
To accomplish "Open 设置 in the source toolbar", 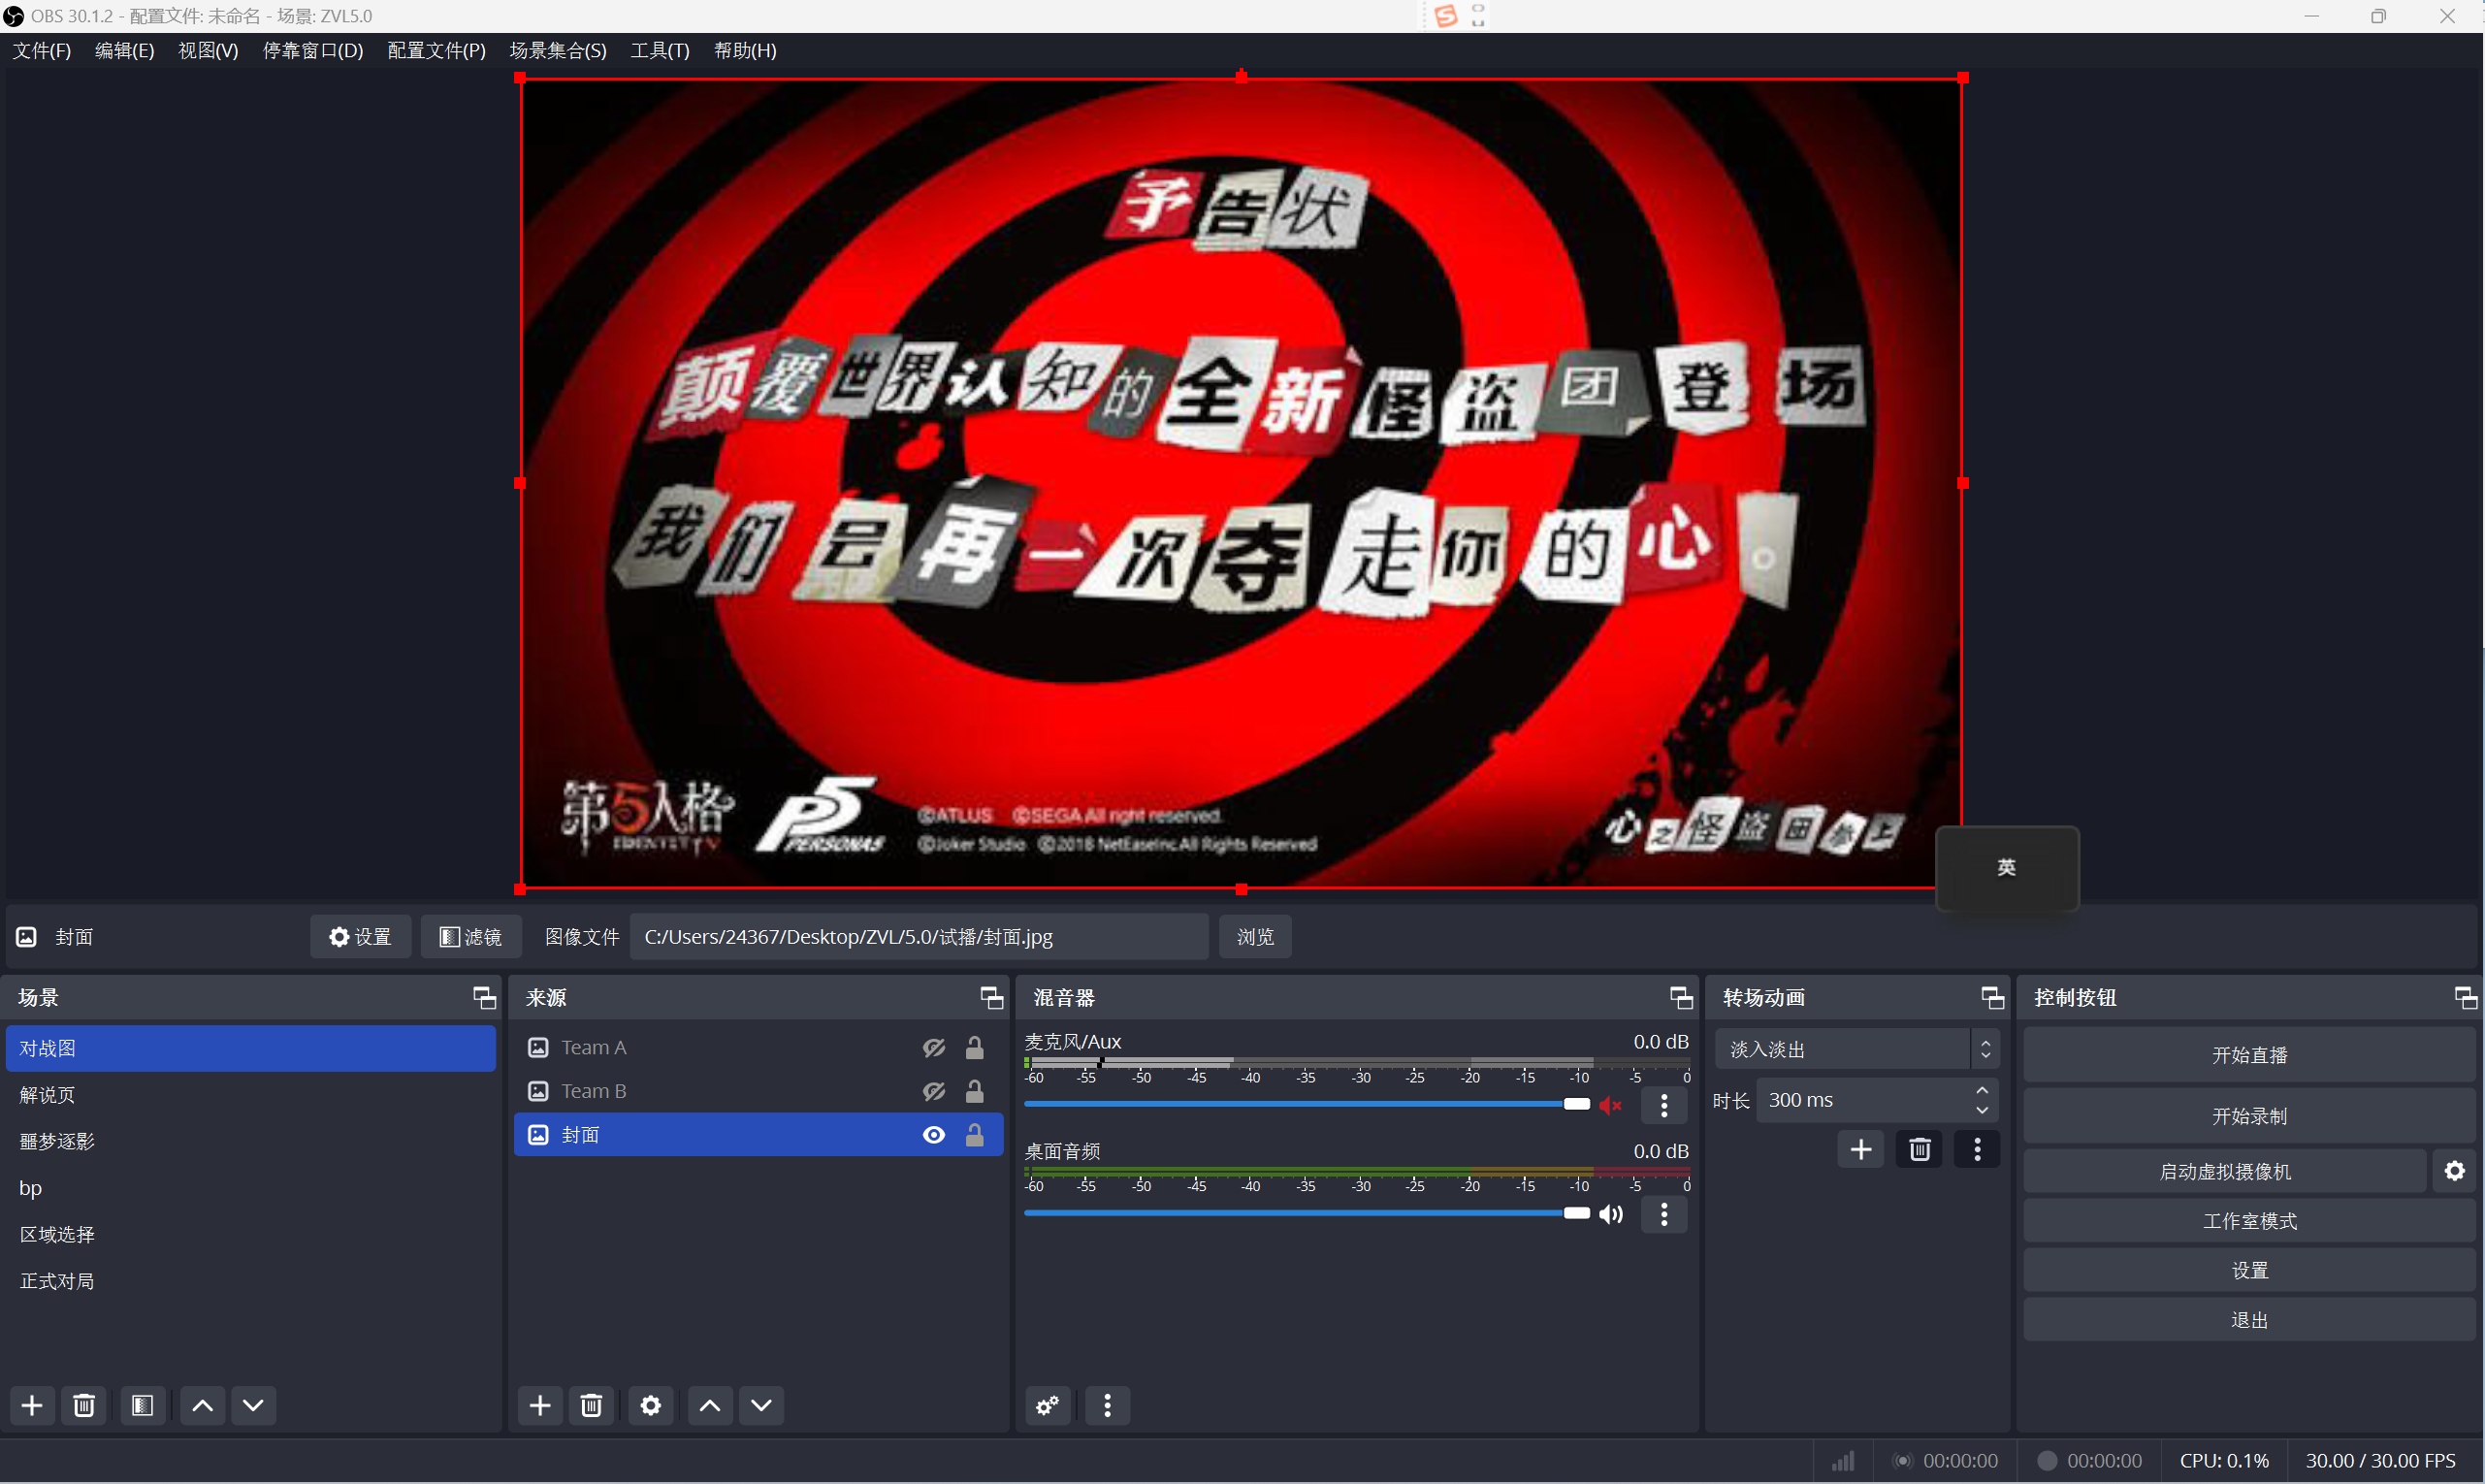I will pyautogui.click(x=360, y=937).
